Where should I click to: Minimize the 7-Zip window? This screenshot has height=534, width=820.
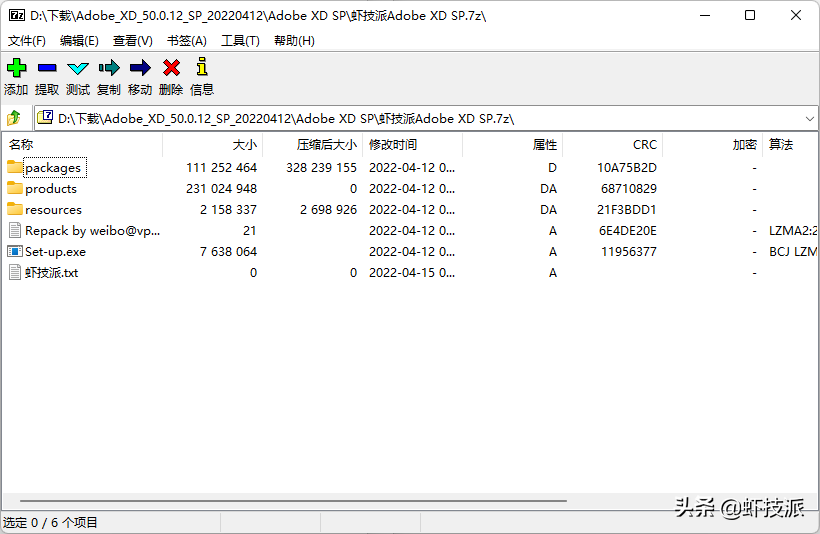pyautogui.click(x=705, y=15)
